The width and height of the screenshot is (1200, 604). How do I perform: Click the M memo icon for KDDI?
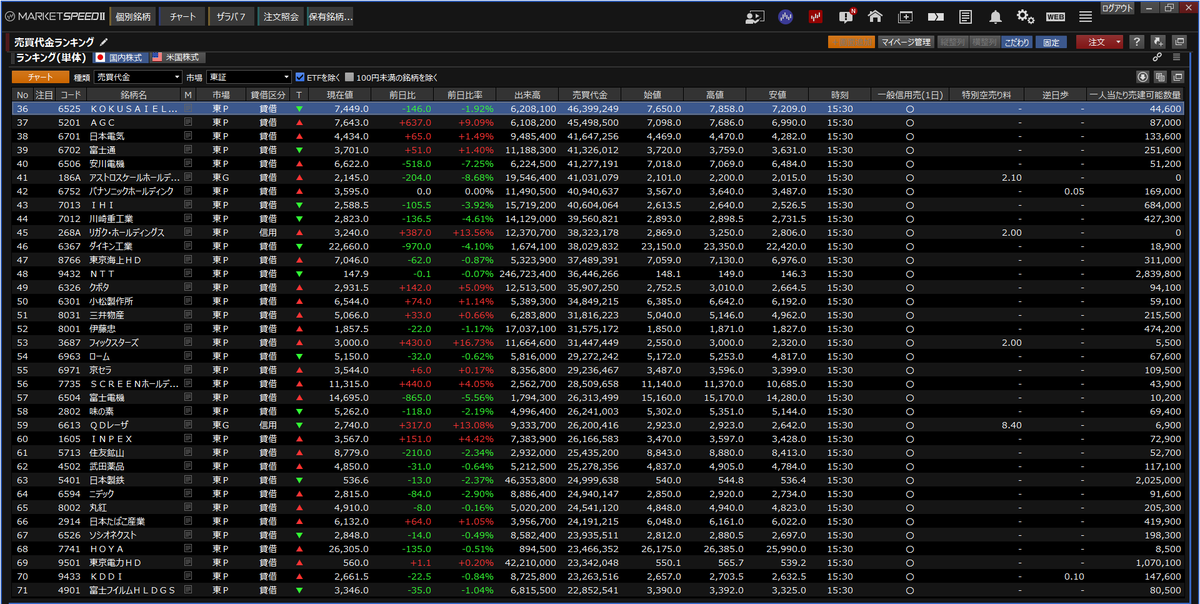click(188, 575)
